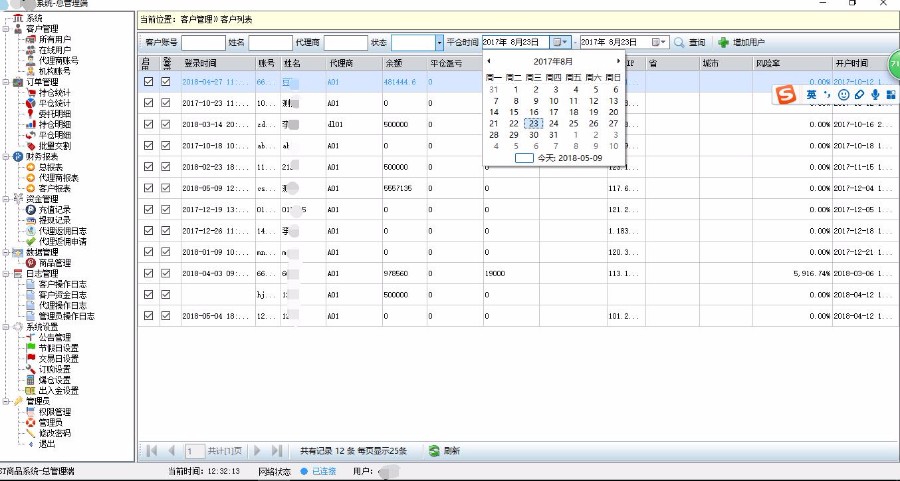
Task: Open 总报表 report
Action: [x=51, y=167]
